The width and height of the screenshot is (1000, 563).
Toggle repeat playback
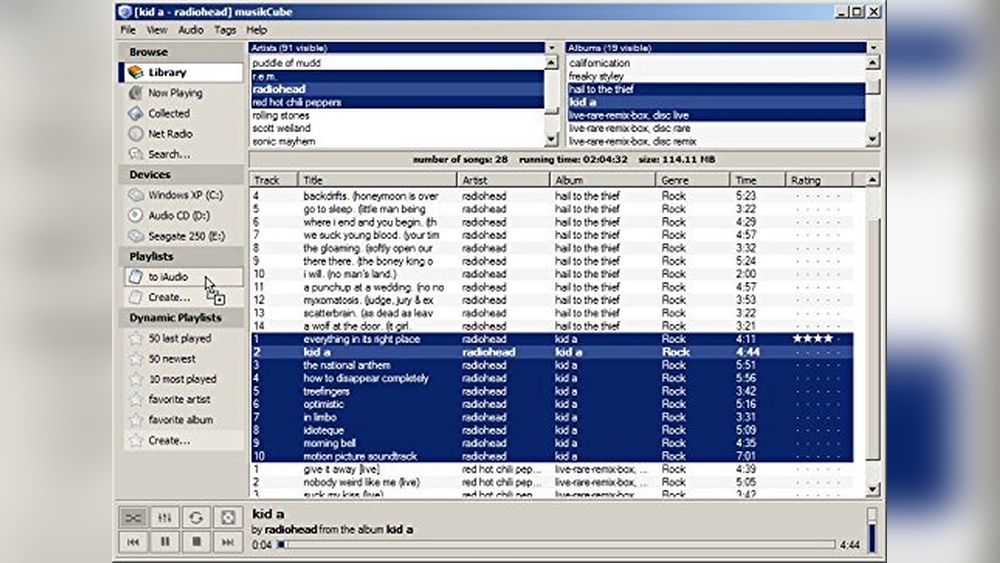[x=196, y=517]
